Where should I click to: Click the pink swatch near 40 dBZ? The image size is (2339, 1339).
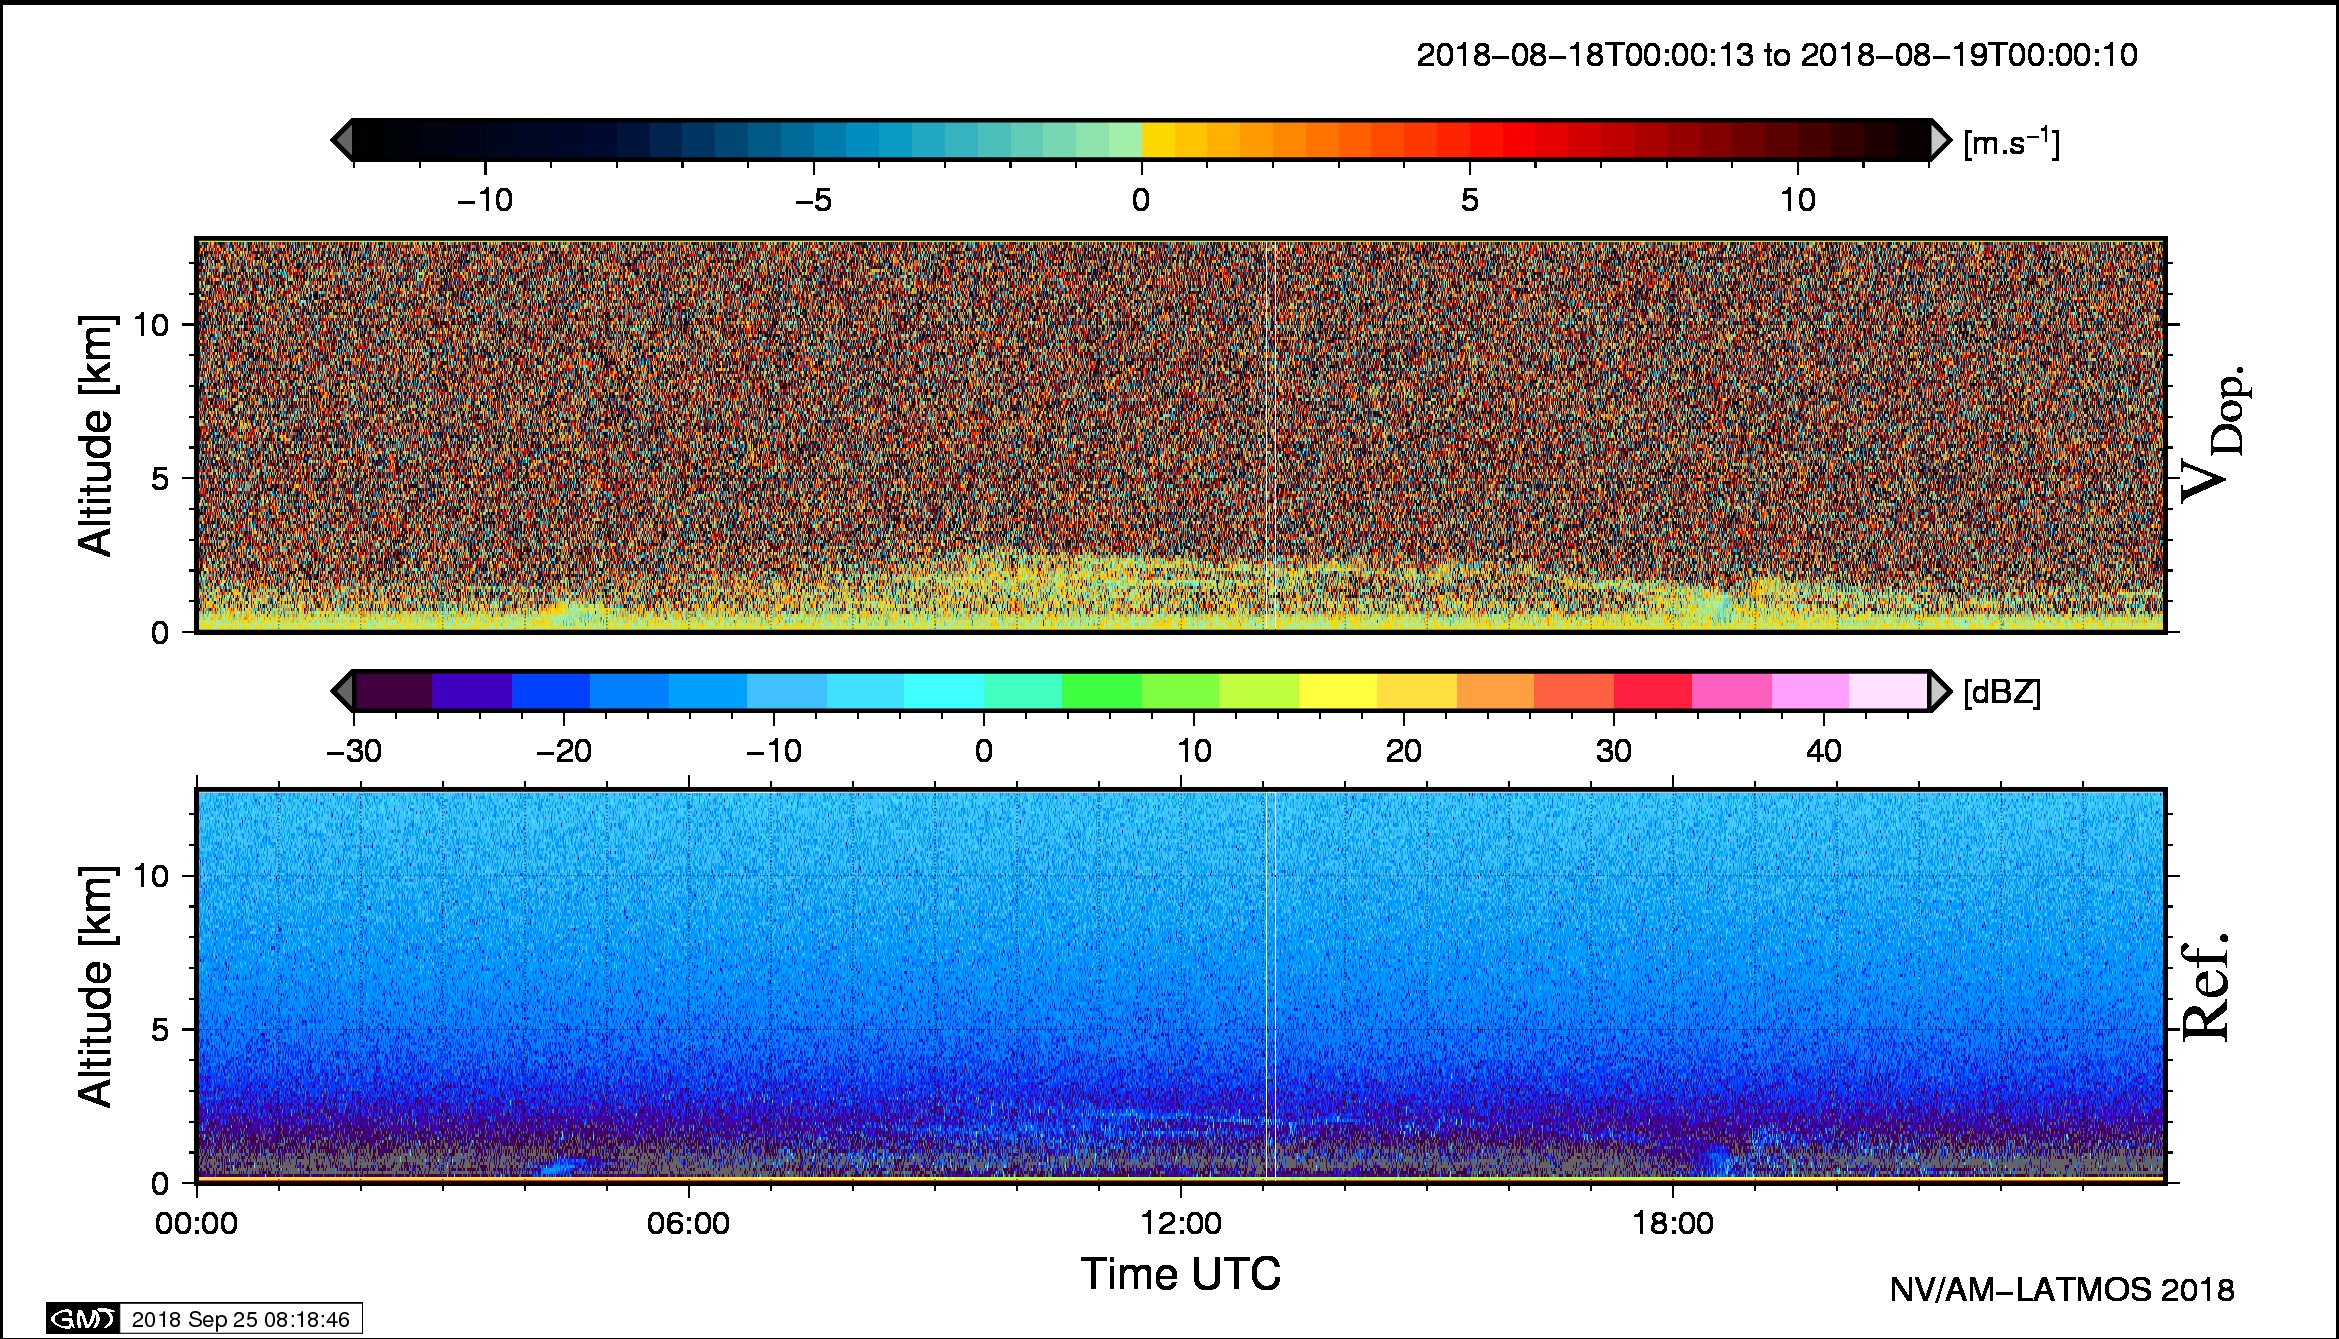pos(1810,691)
